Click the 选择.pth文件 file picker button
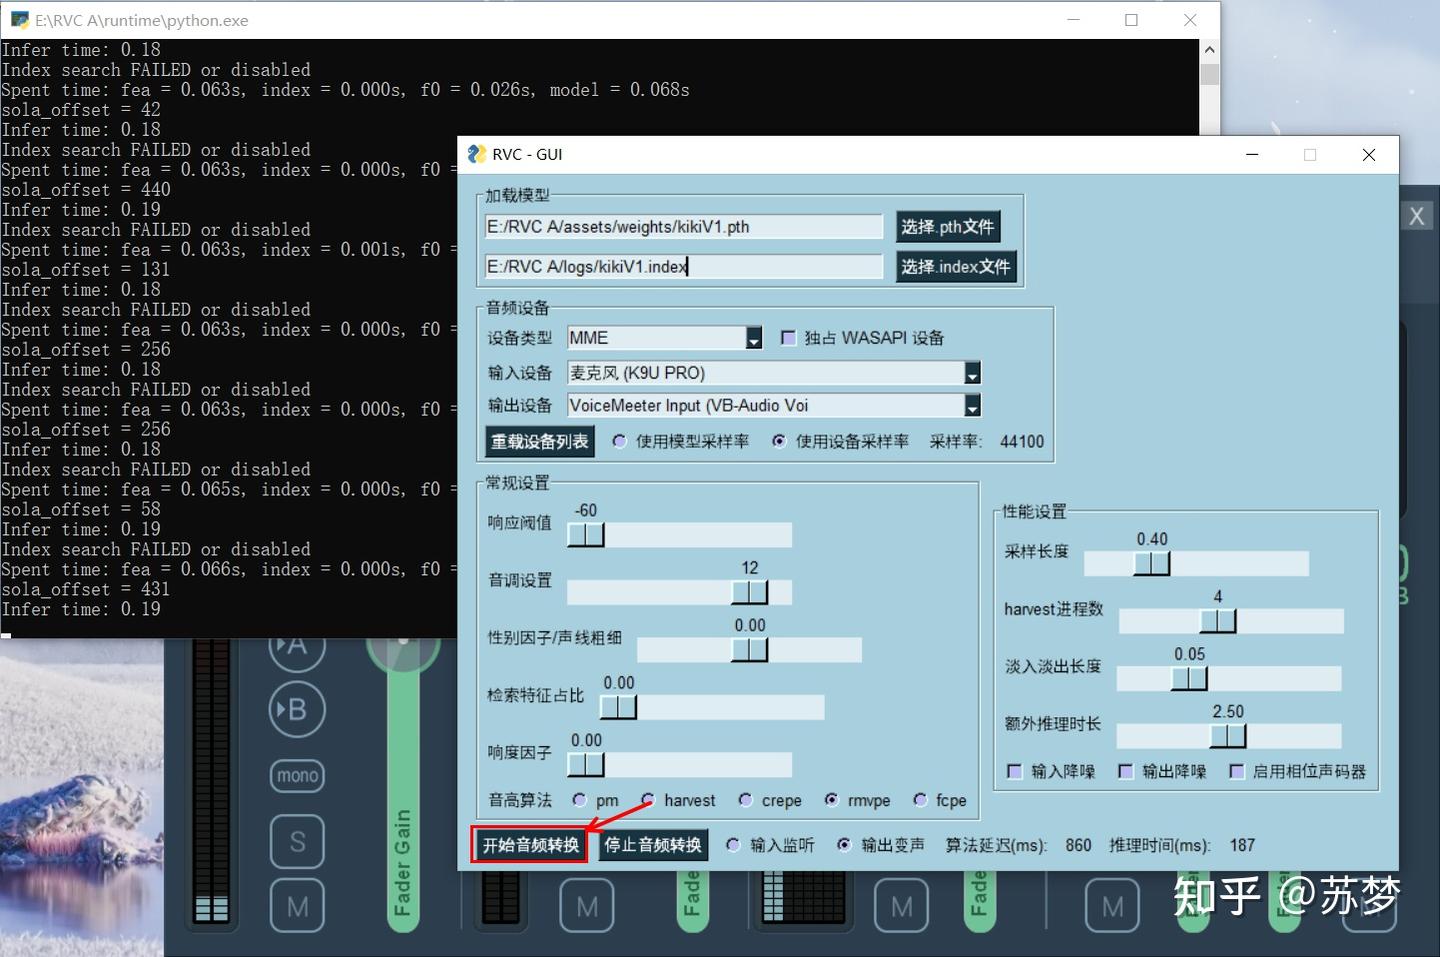This screenshot has height=957, width=1440. coord(946,226)
